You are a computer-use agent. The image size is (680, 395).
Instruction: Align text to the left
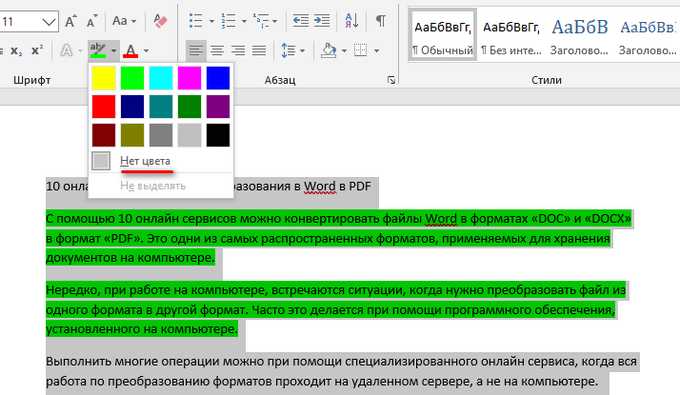point(196,51)
